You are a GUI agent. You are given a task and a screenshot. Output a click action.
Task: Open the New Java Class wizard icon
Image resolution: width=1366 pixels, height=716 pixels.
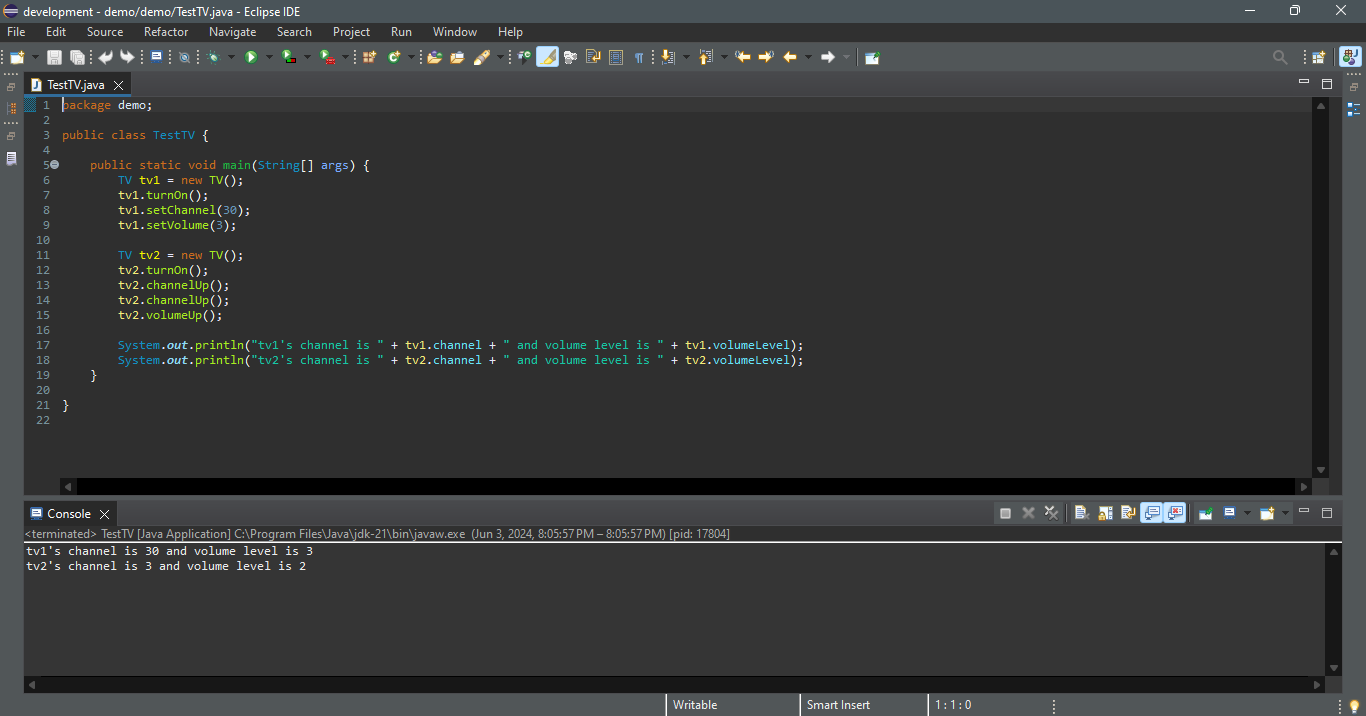click(394, 57)
